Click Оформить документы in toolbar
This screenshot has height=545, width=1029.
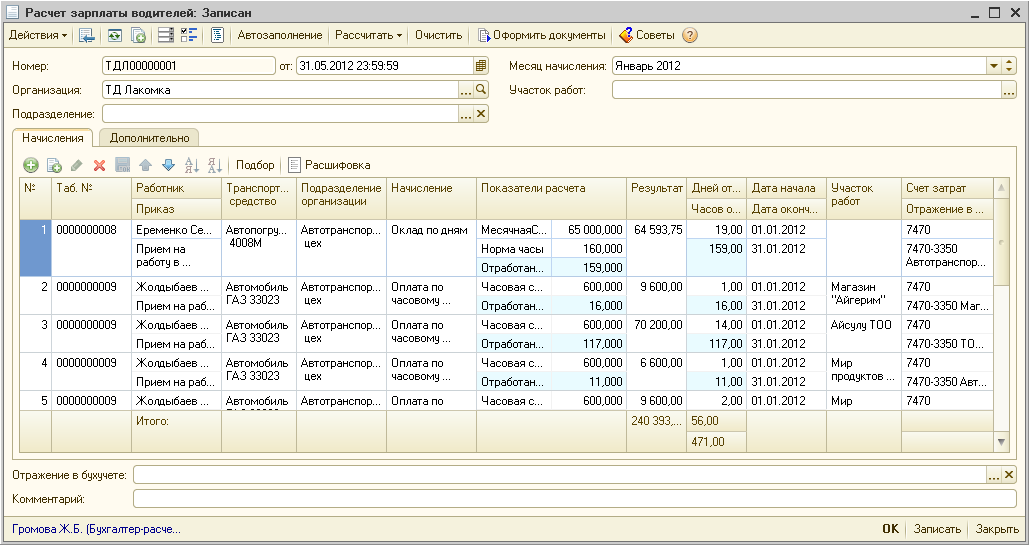[x=541, y=35]
